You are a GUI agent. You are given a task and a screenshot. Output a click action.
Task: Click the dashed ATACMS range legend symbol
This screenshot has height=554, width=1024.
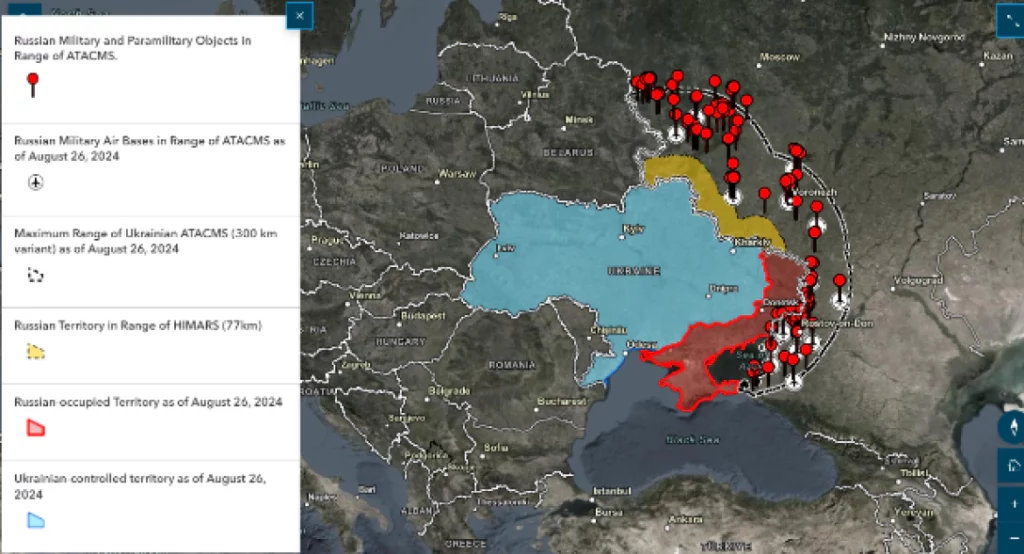35,275
